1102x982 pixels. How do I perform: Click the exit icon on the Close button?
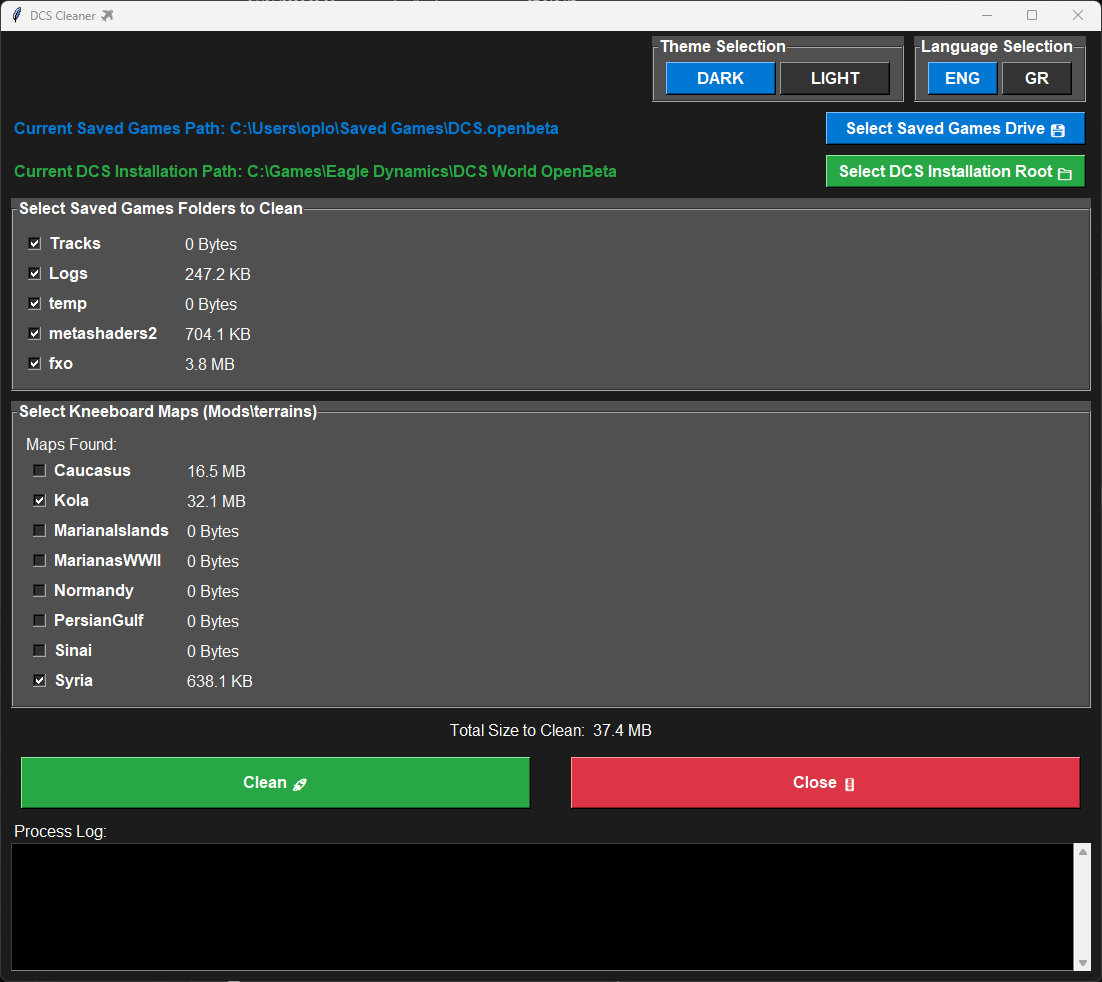coord(849,784)
